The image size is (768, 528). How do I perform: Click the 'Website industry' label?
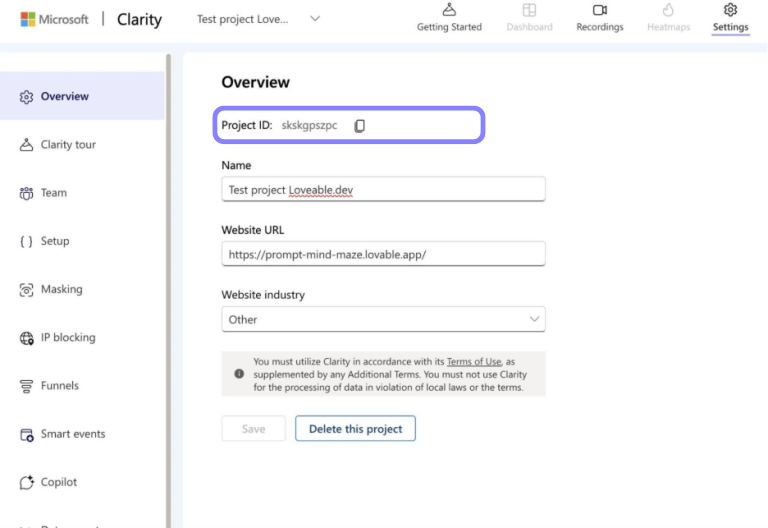(x=263, y=295)
